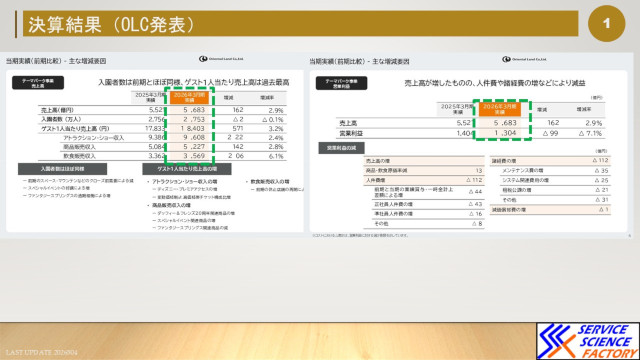Click the テーマパーク事業 営業利益 badge
Viewport: 640px width, 360px height.
[x=341, y=83]
